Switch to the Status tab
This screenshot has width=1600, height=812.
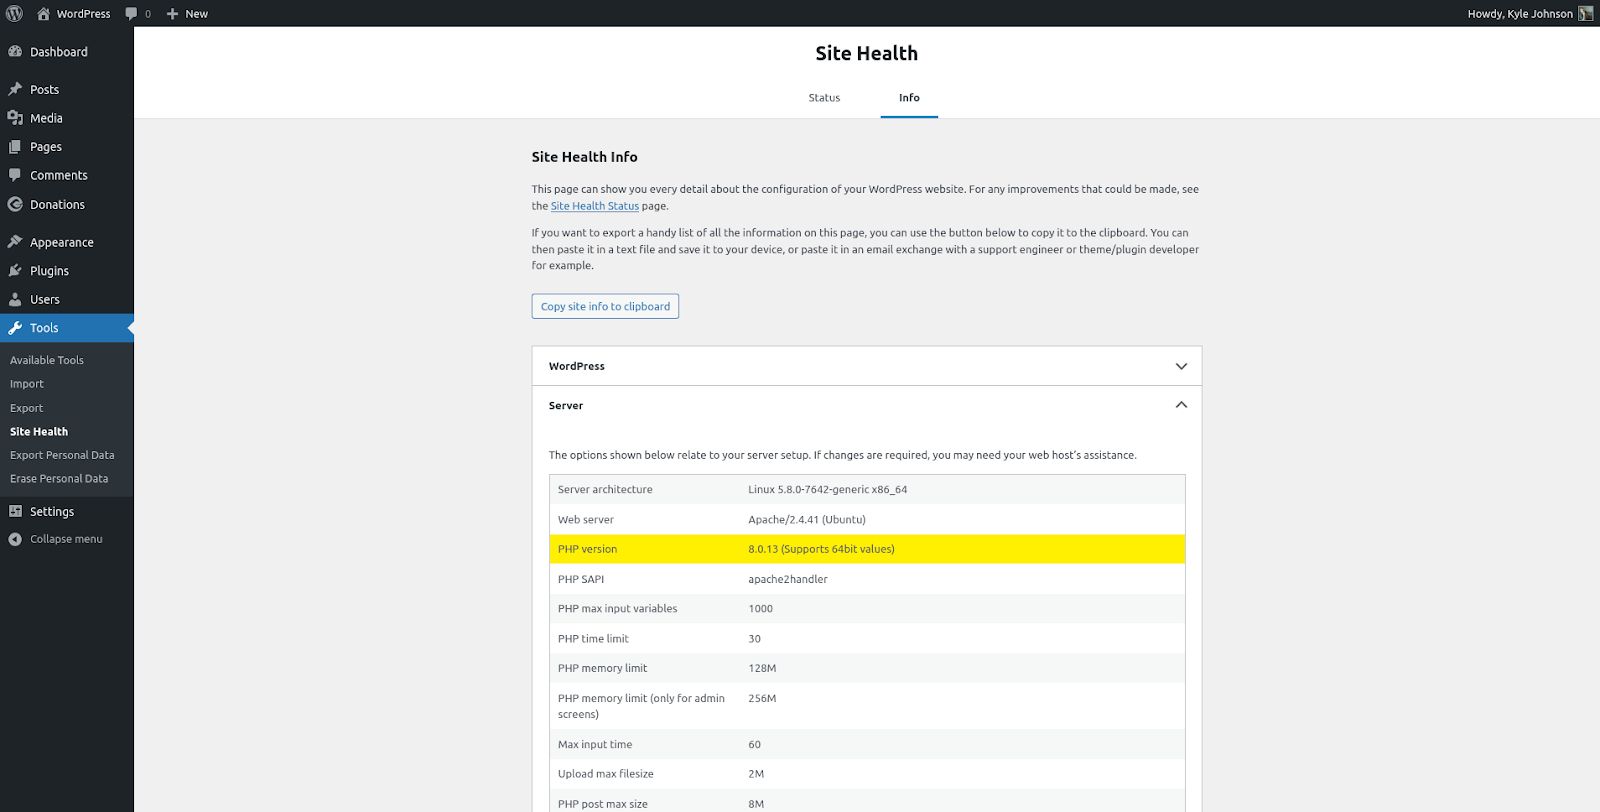[x=823, y=97]
